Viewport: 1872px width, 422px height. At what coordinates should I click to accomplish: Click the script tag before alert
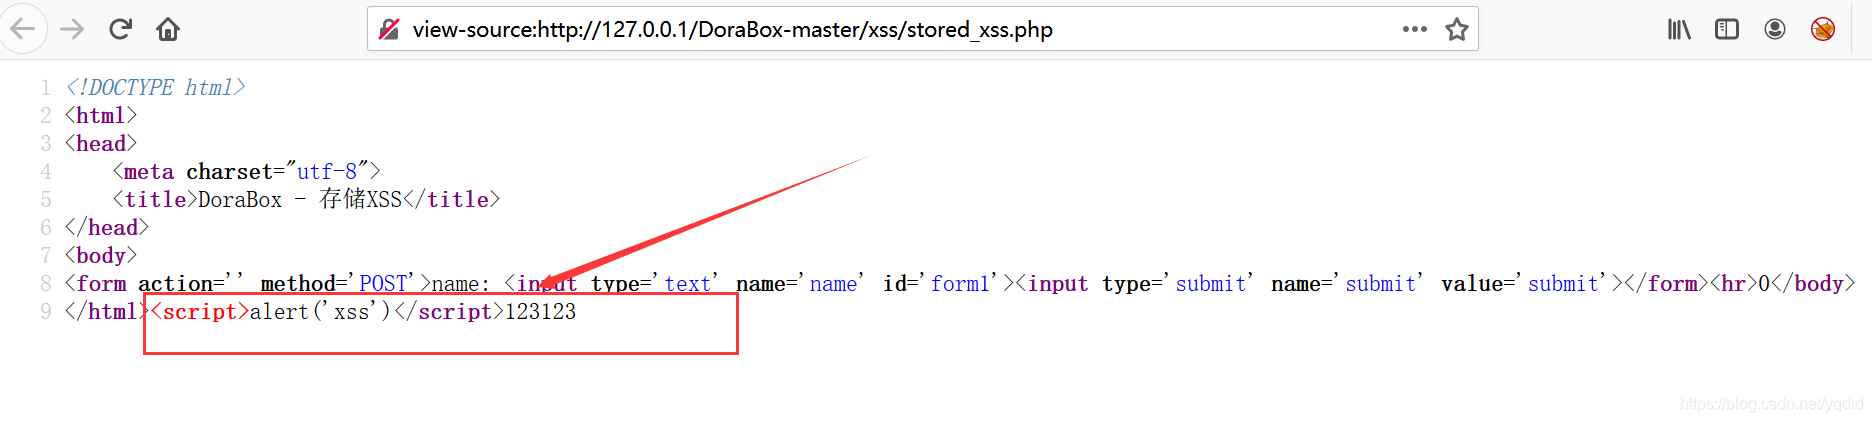point(199,312)
